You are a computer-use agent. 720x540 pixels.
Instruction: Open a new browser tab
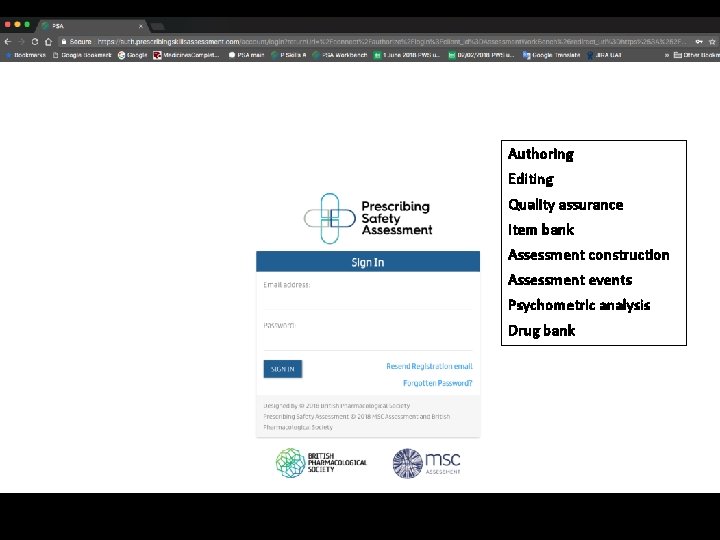pyautogui.click(x=158, y=26)
